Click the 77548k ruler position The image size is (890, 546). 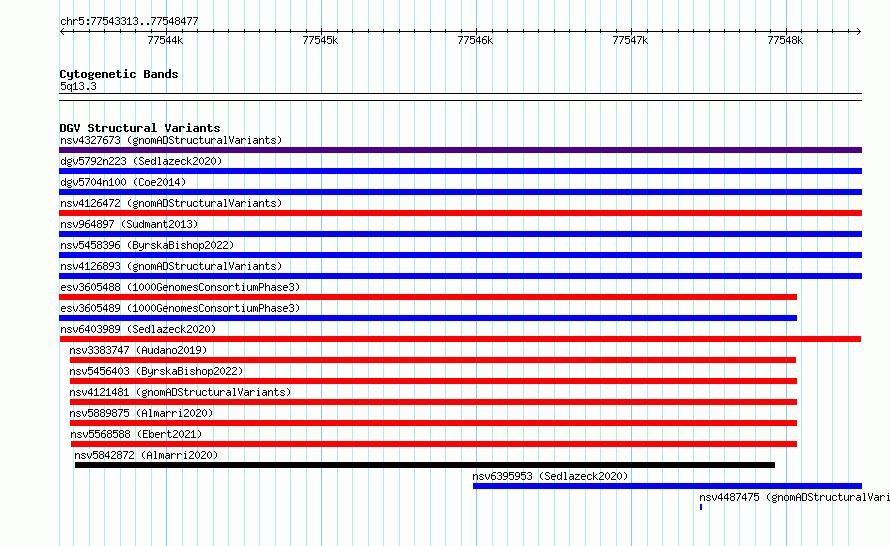785,40
